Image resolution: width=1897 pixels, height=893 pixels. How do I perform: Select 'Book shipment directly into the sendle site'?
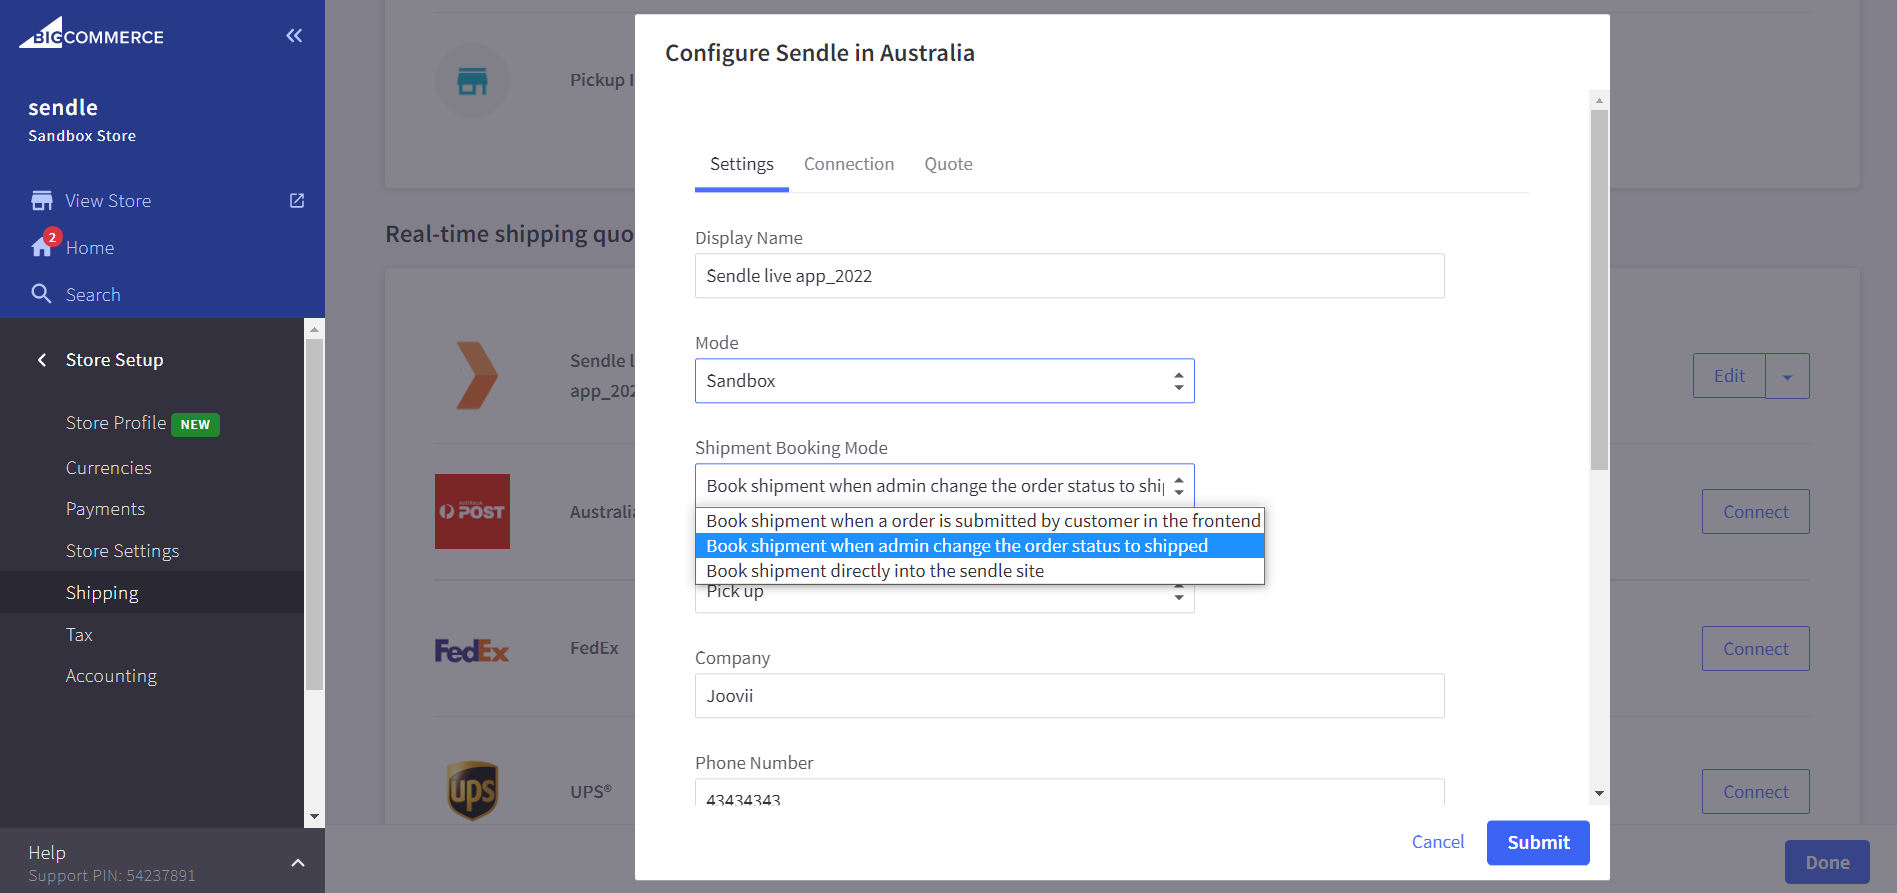[x=875, y=571]
